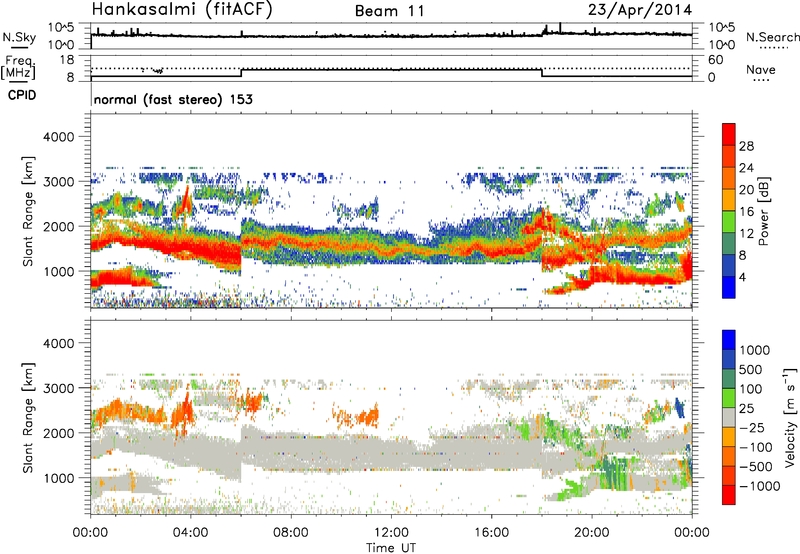Click the '2000' label on power panel axis
Screen dimensions: 800x554
[58, 226]
